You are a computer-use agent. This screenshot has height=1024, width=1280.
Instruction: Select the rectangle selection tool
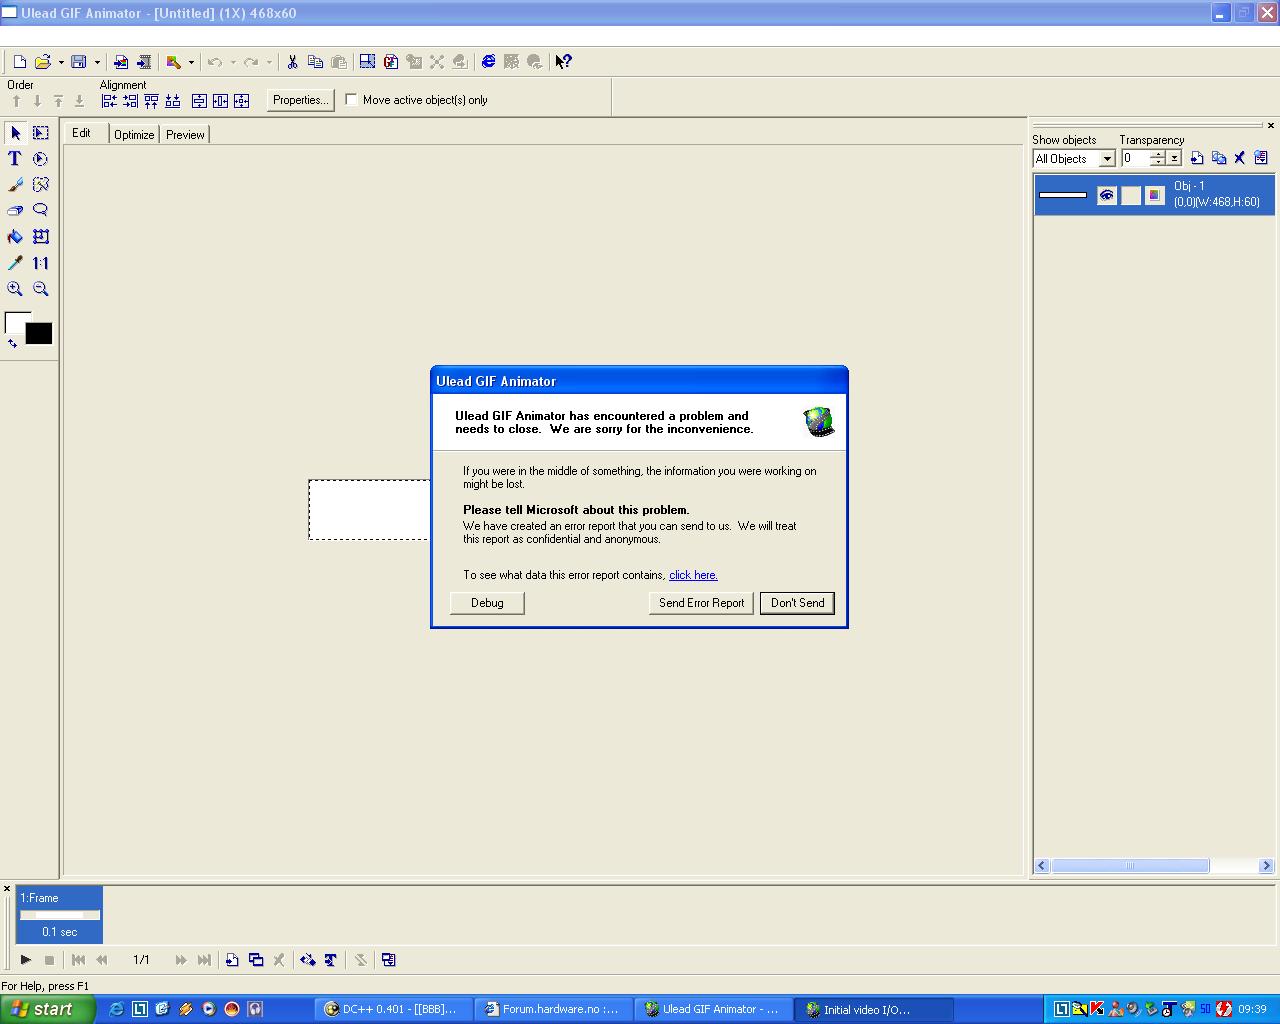(x=41, y=133)
